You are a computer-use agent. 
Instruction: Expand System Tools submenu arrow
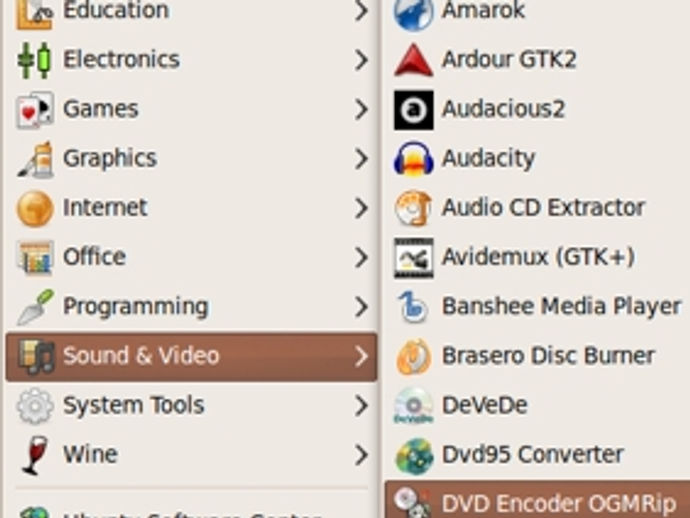tap(361, 406)
